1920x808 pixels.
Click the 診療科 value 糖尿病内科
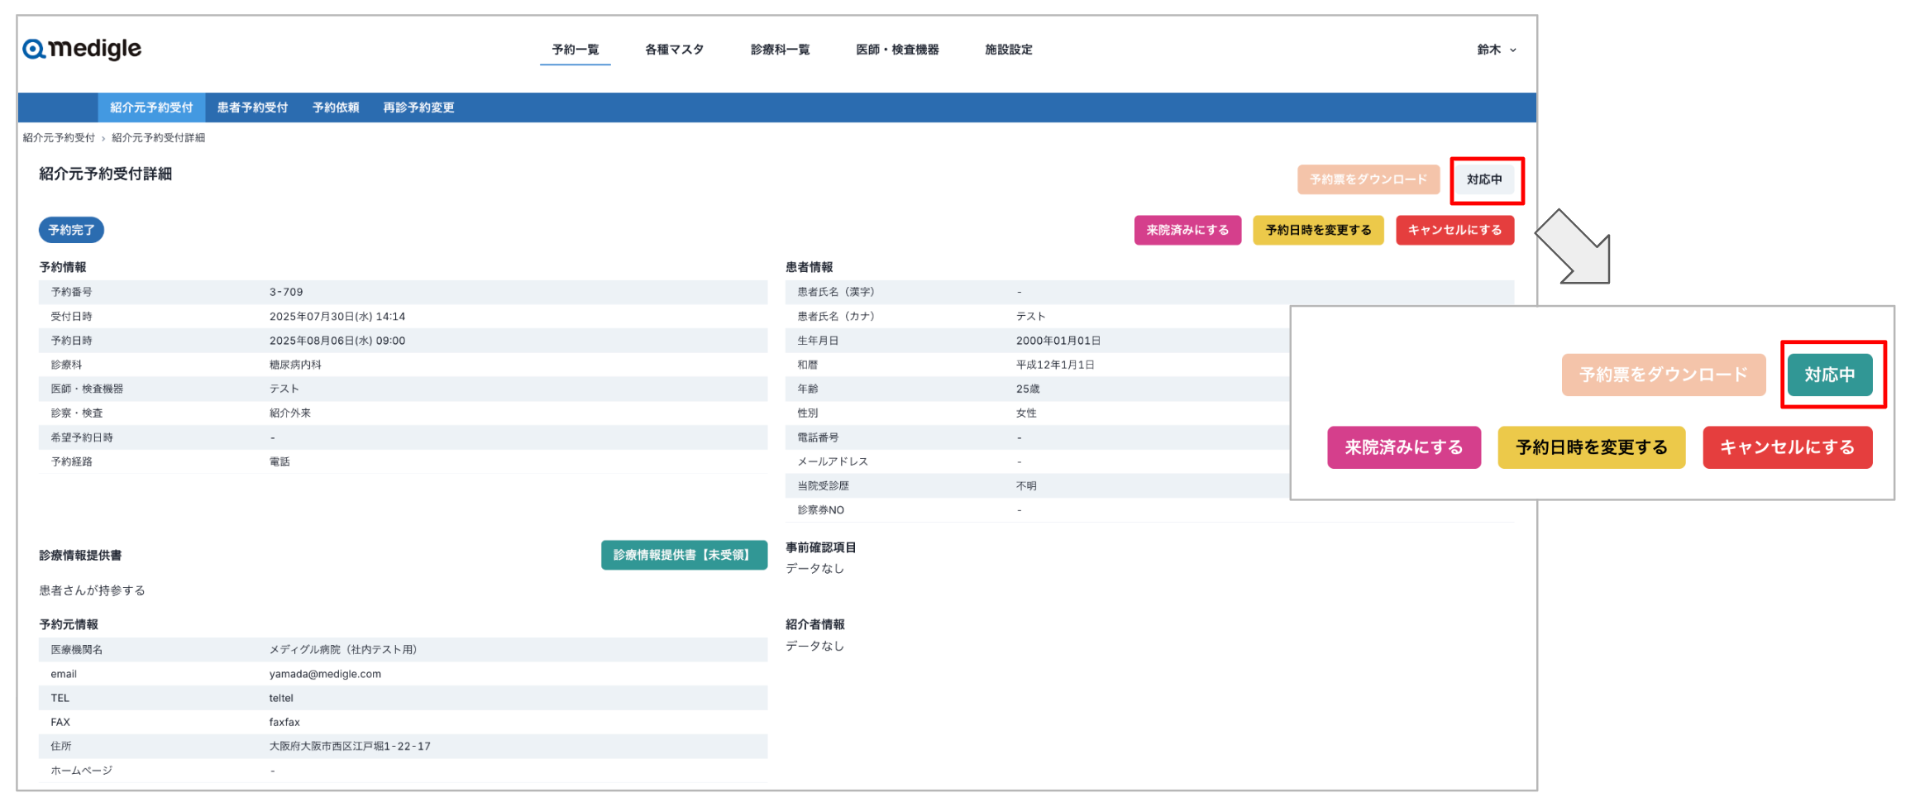[295, 365]
